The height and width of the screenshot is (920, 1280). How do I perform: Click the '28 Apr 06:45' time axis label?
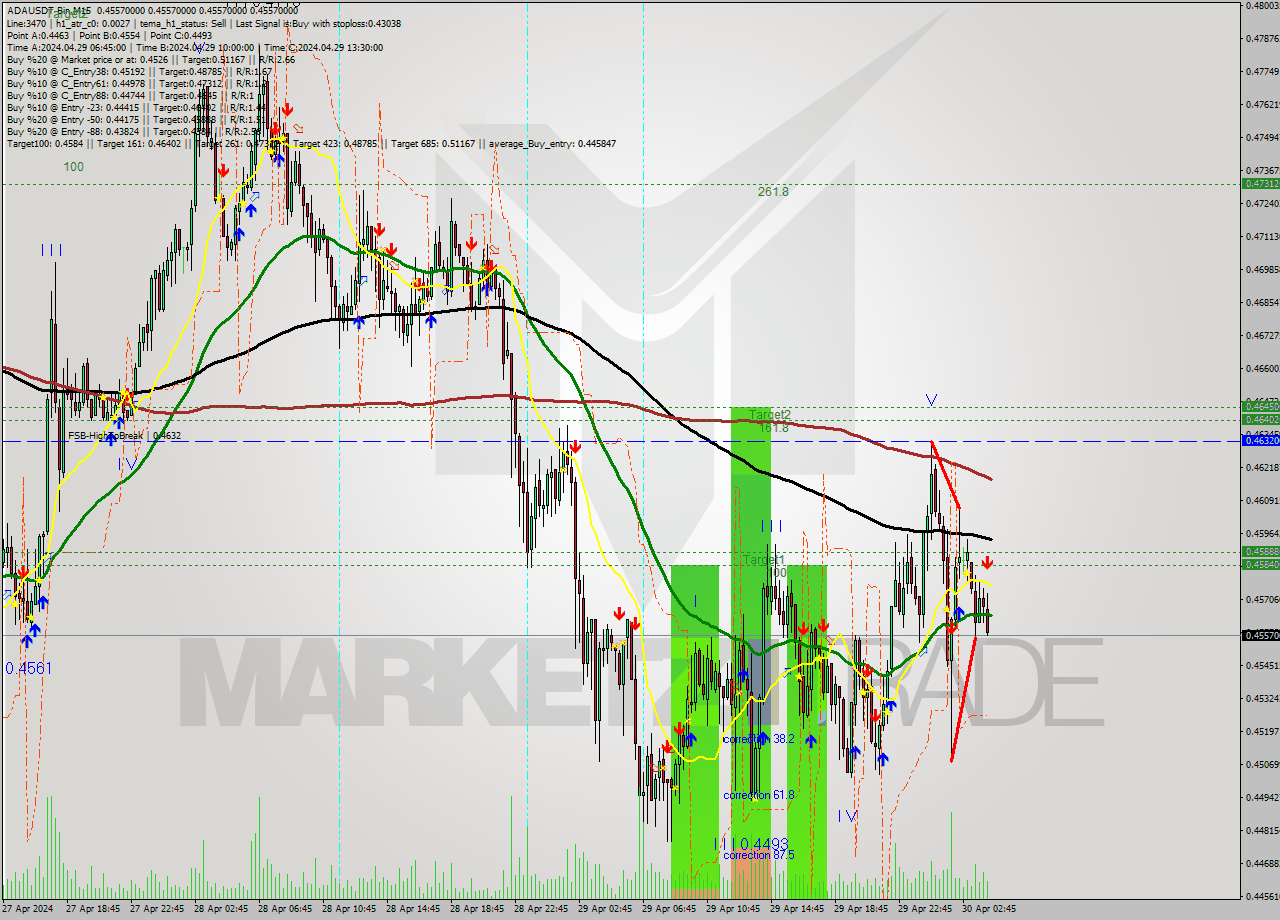(x=283, y=909)
